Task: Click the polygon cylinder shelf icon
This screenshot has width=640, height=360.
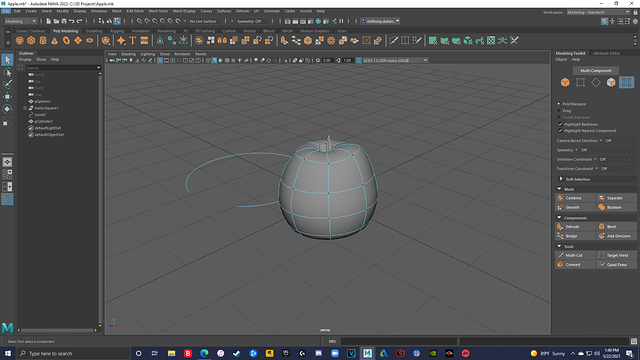Action: [43, 40]
